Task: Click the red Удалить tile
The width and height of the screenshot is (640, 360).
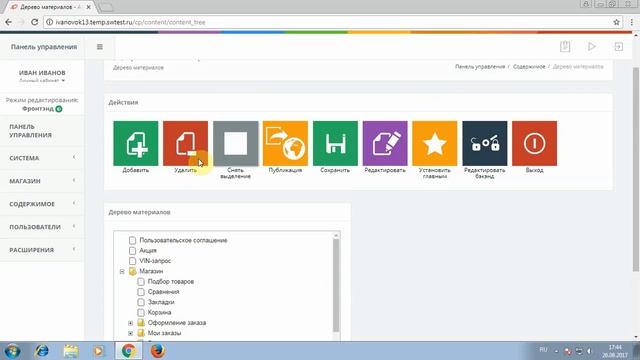Action: (185, 143)
